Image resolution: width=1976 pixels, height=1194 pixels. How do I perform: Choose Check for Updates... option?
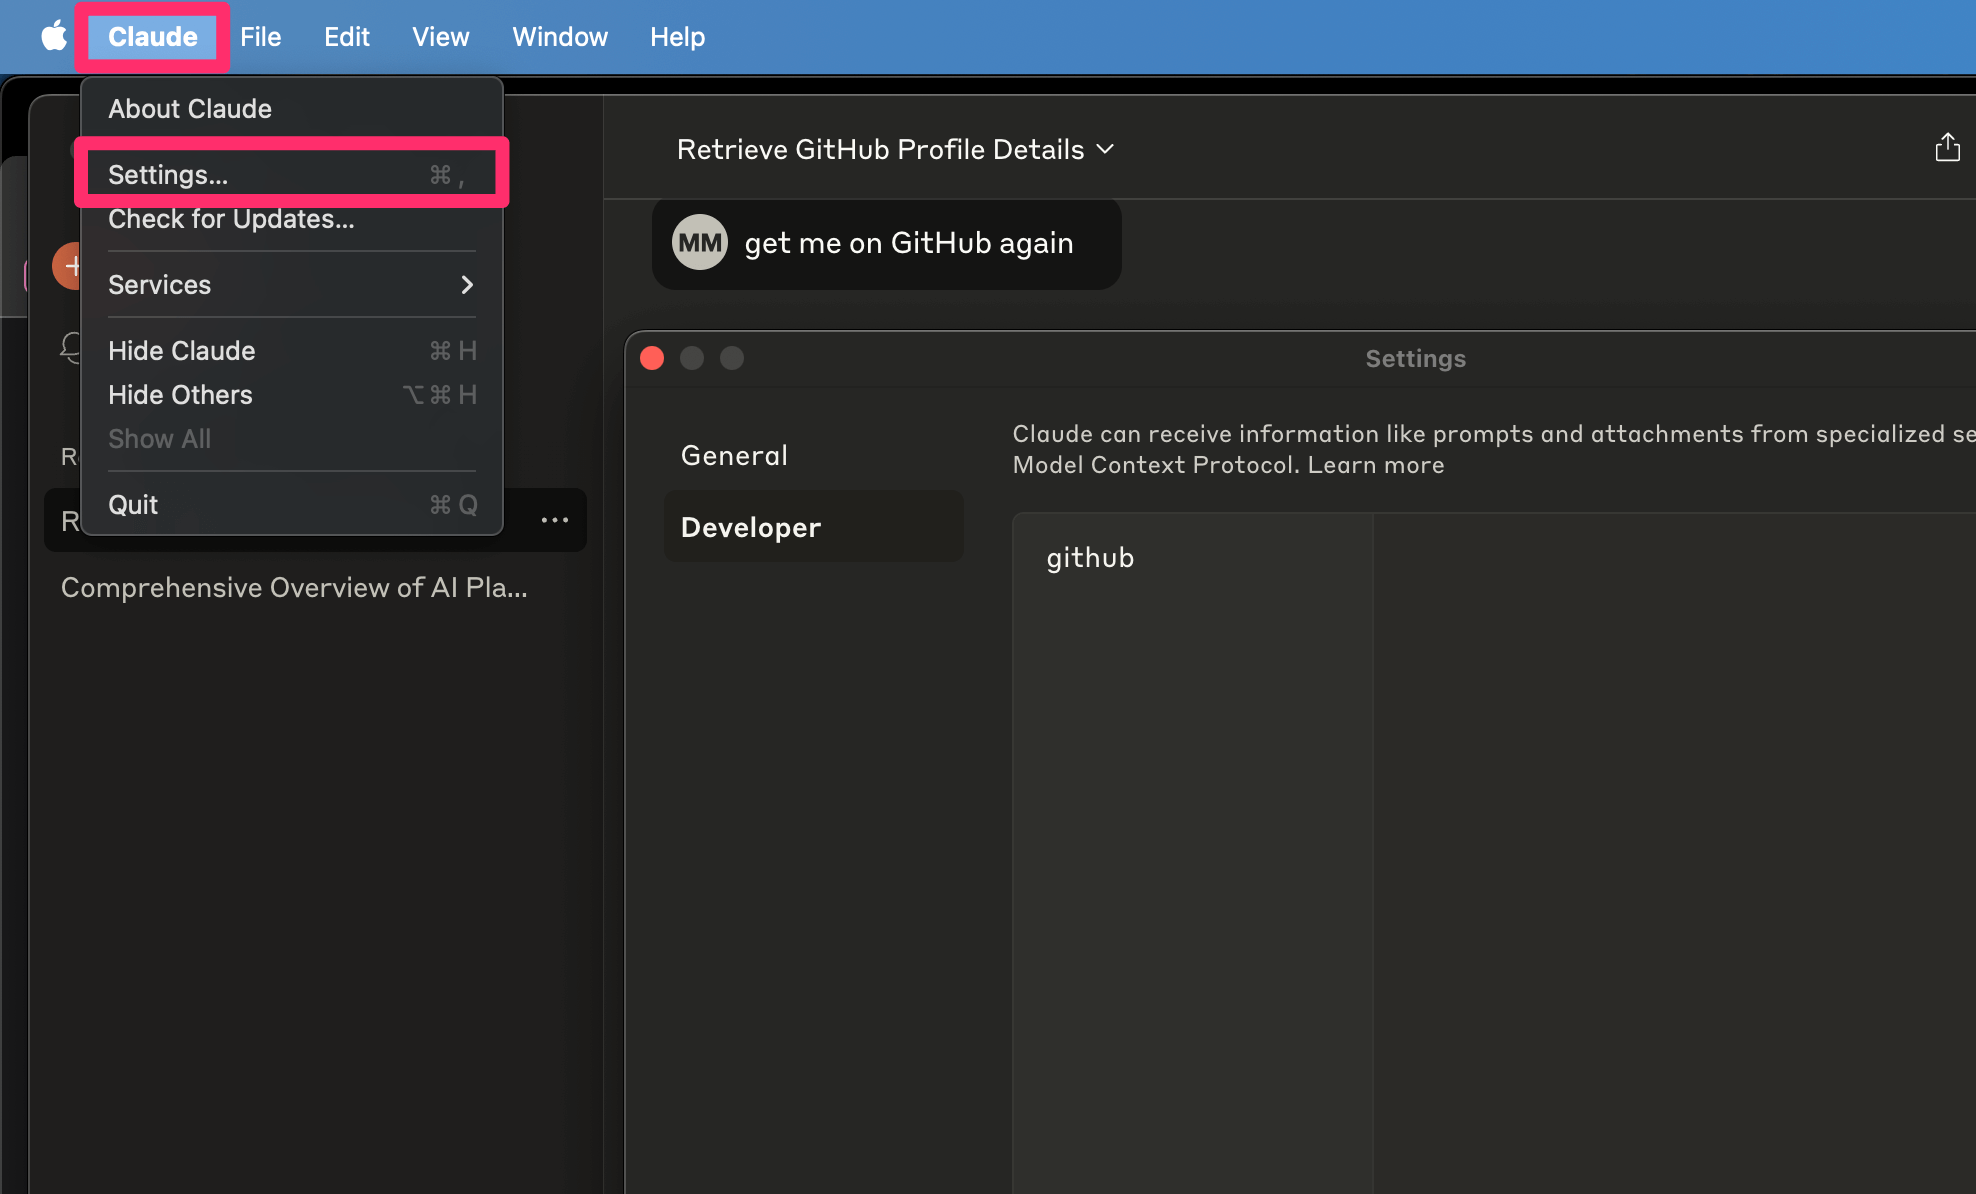pos(231,220)
